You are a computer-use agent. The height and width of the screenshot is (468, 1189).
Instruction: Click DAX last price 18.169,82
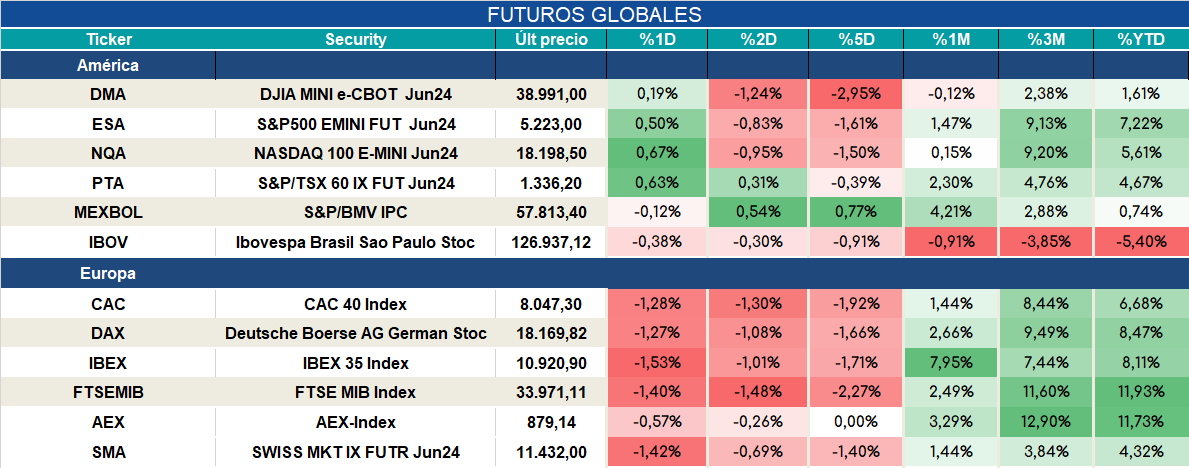pyautogui.click(x=551, y=334)
